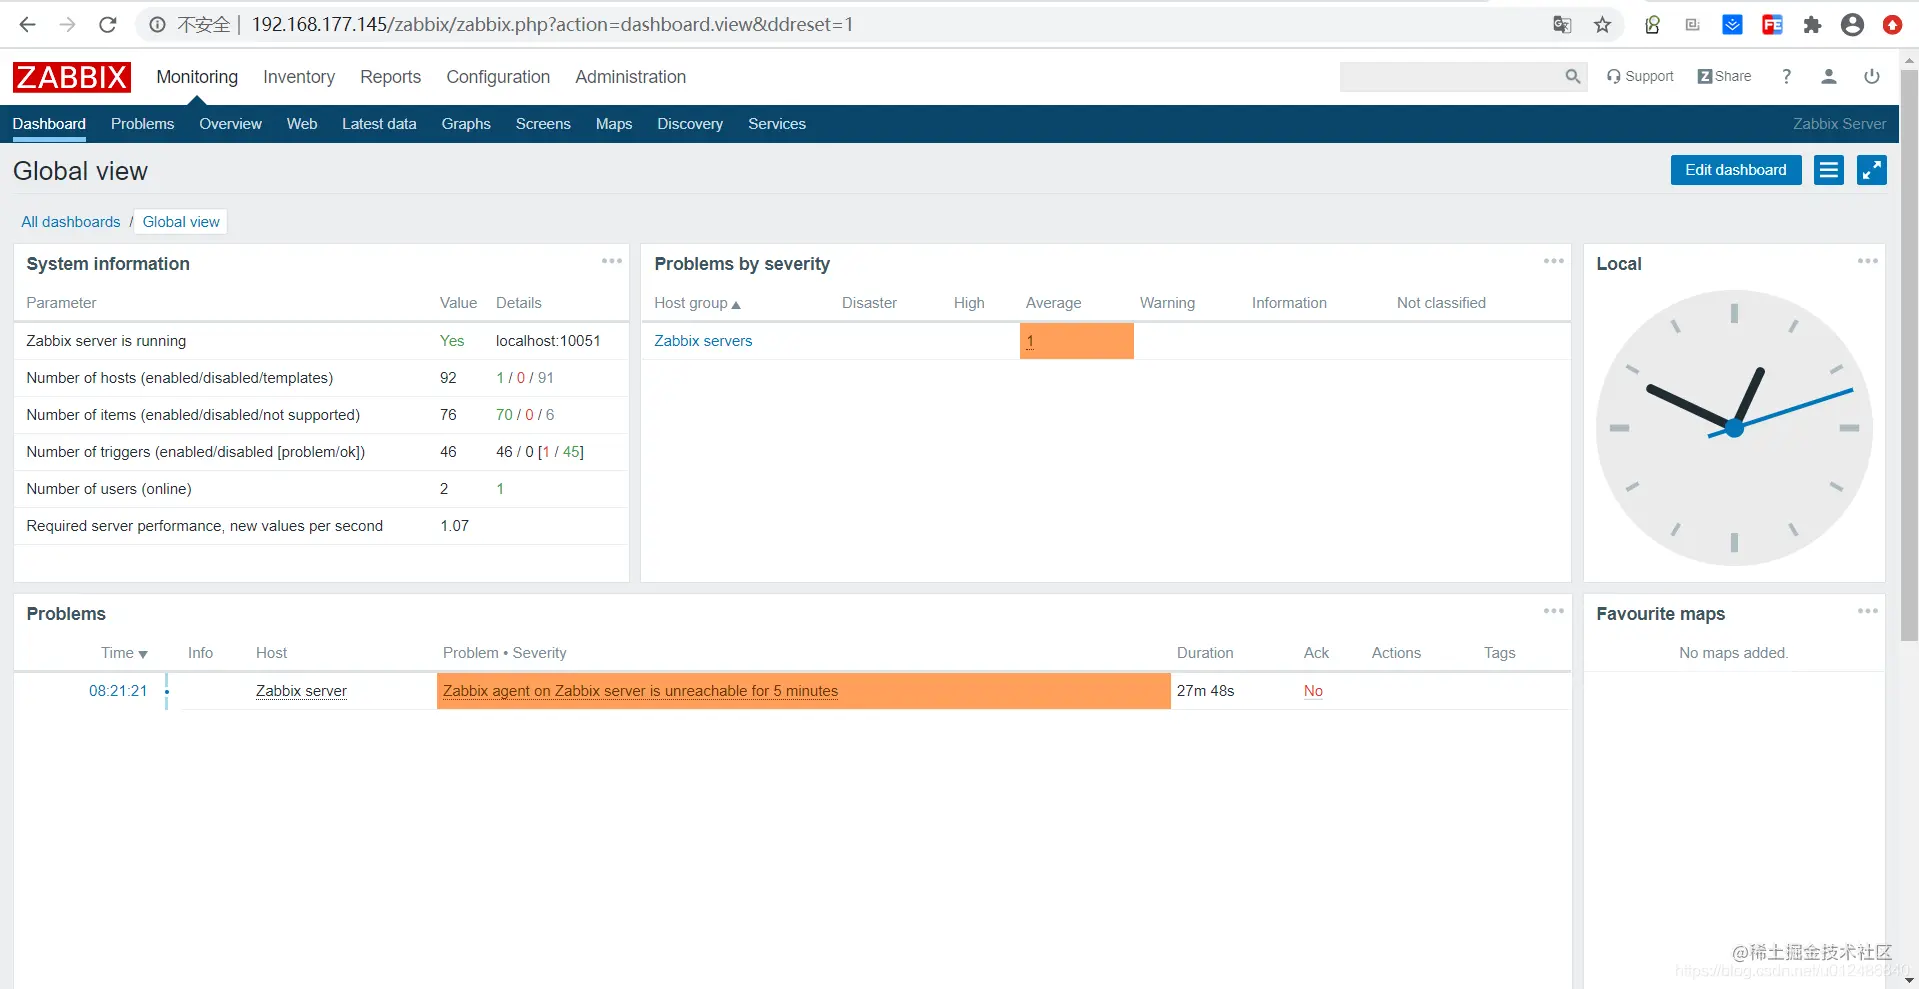Click the Global view breadcrumb

181,222
